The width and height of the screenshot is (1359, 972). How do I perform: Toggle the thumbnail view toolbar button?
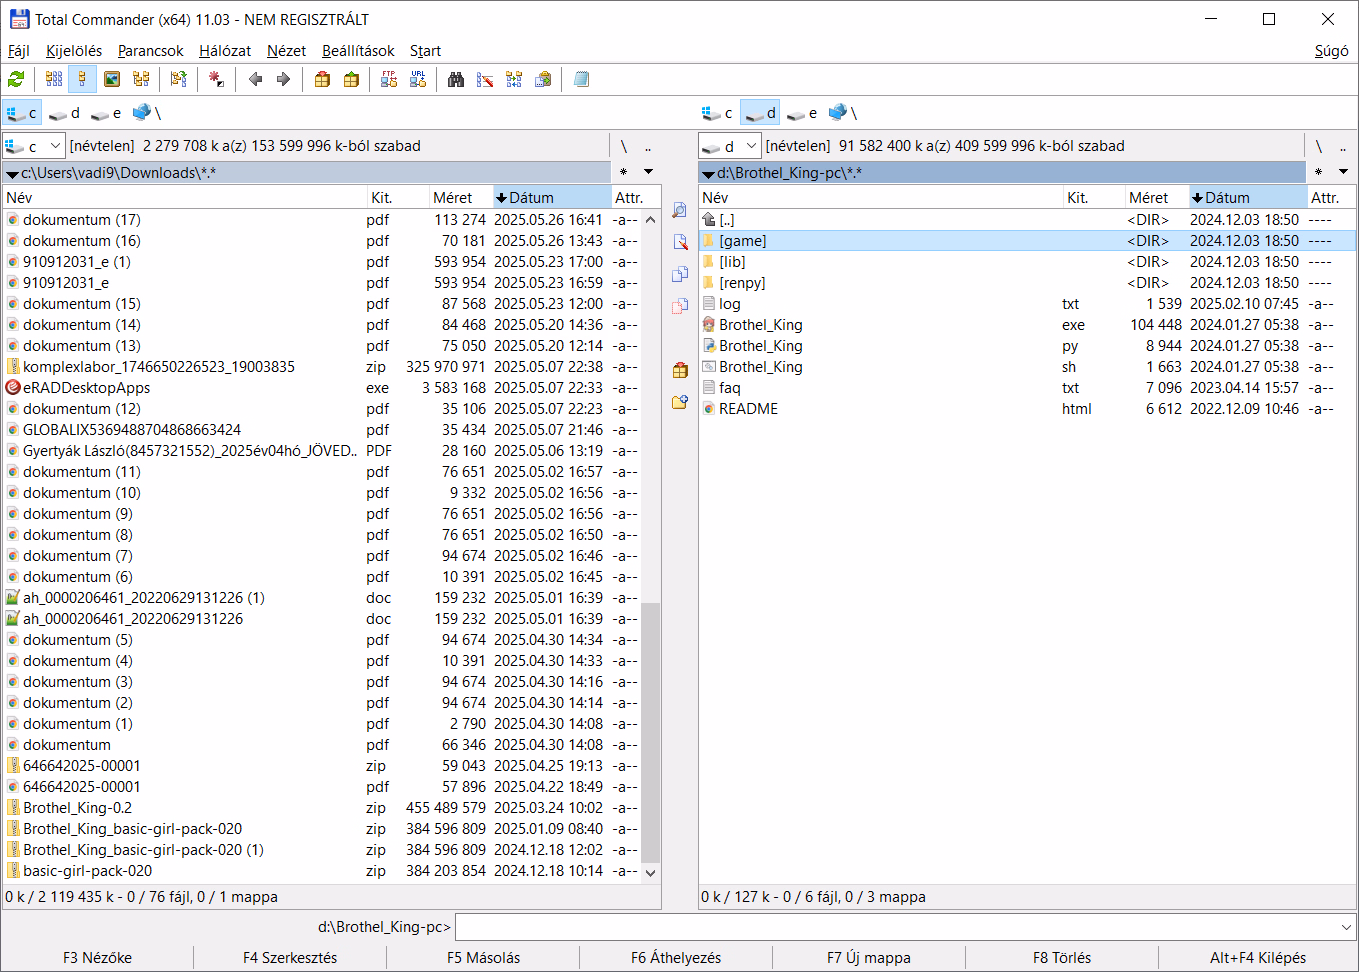tap(112, 79)
